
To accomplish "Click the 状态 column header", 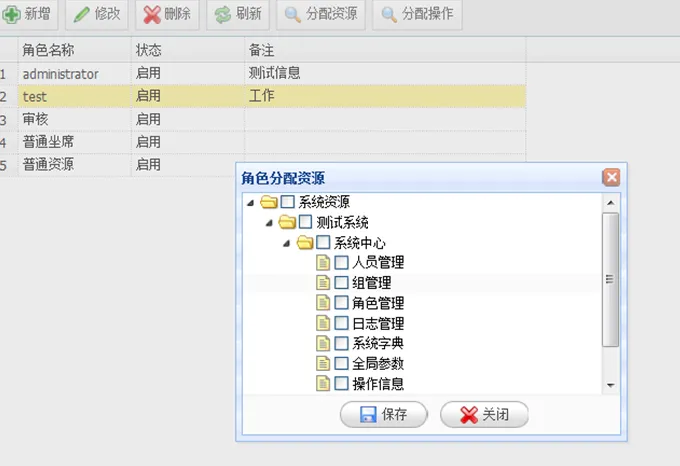I will pos(188,50).
